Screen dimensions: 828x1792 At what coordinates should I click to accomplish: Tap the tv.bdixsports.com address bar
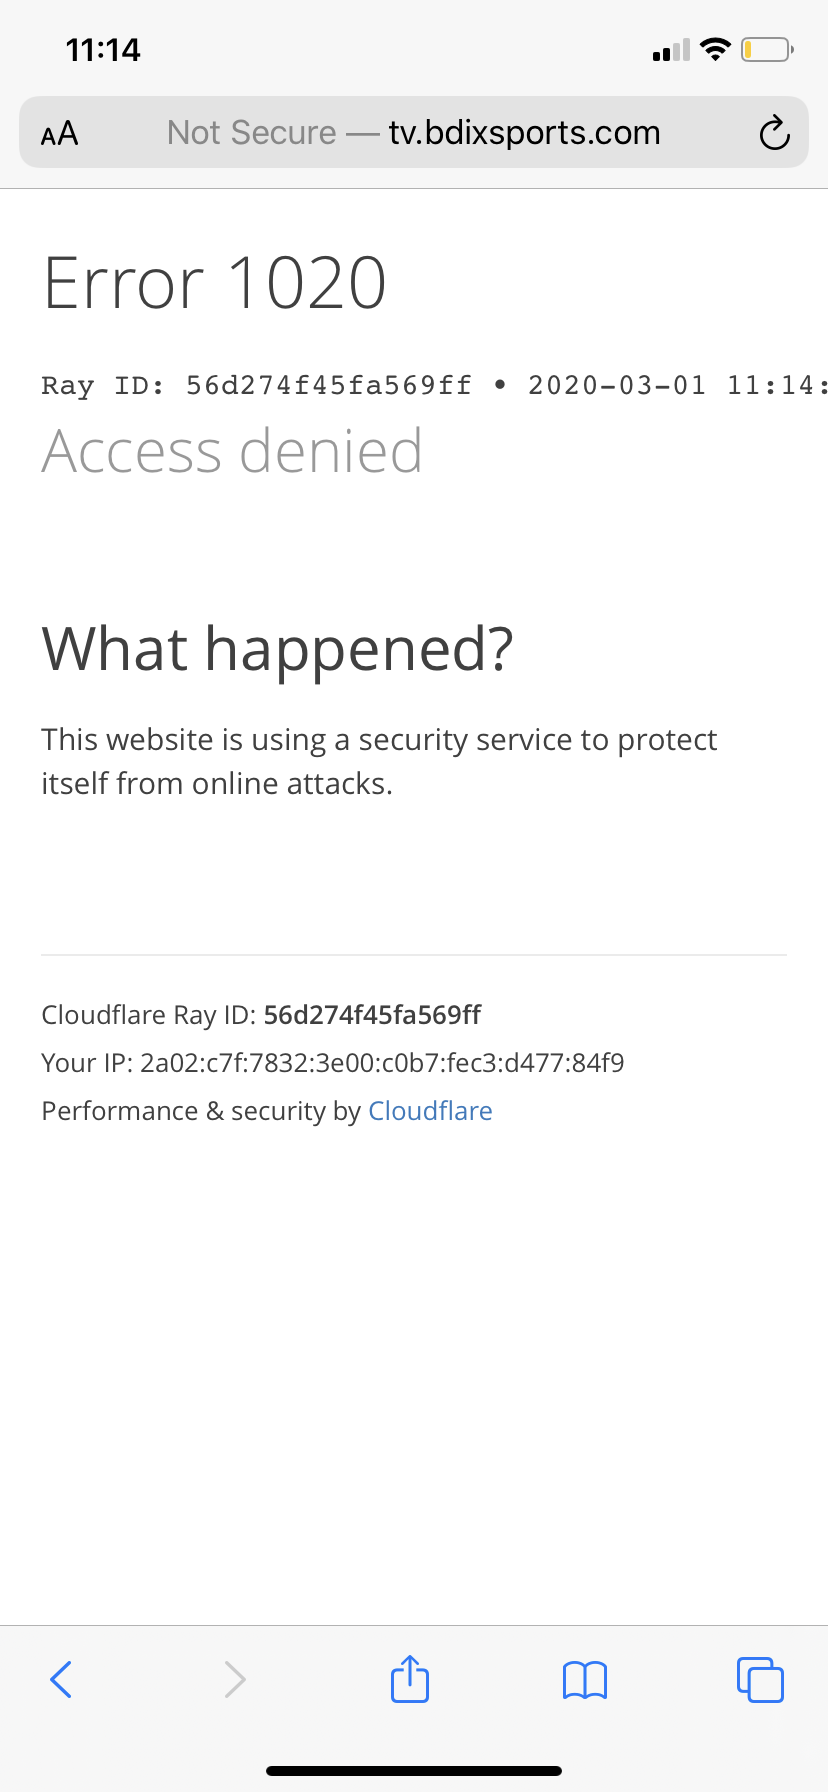[x=524, y=133]
